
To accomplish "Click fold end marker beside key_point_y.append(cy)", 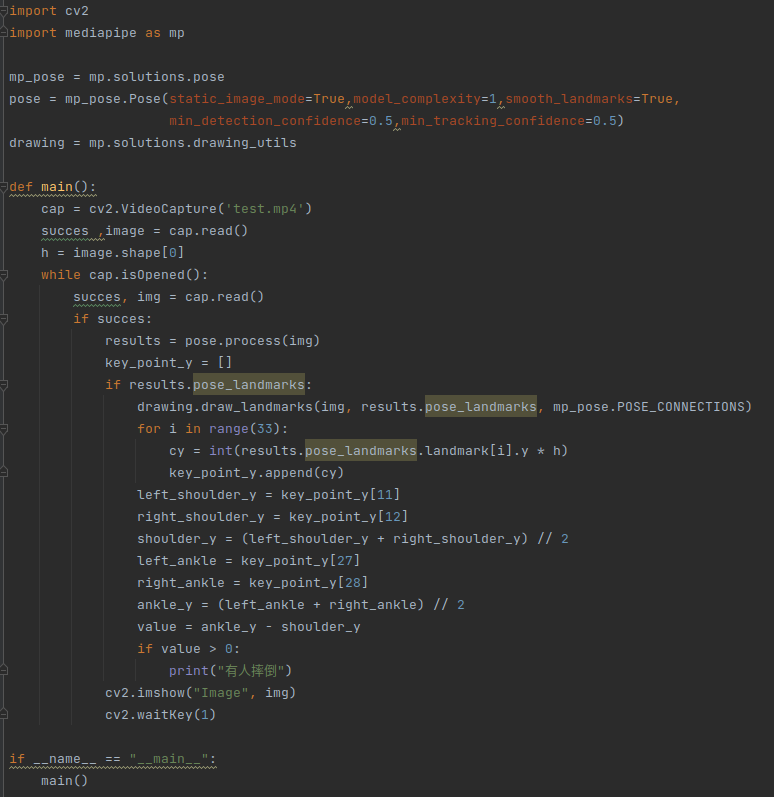I will point(4,473).
